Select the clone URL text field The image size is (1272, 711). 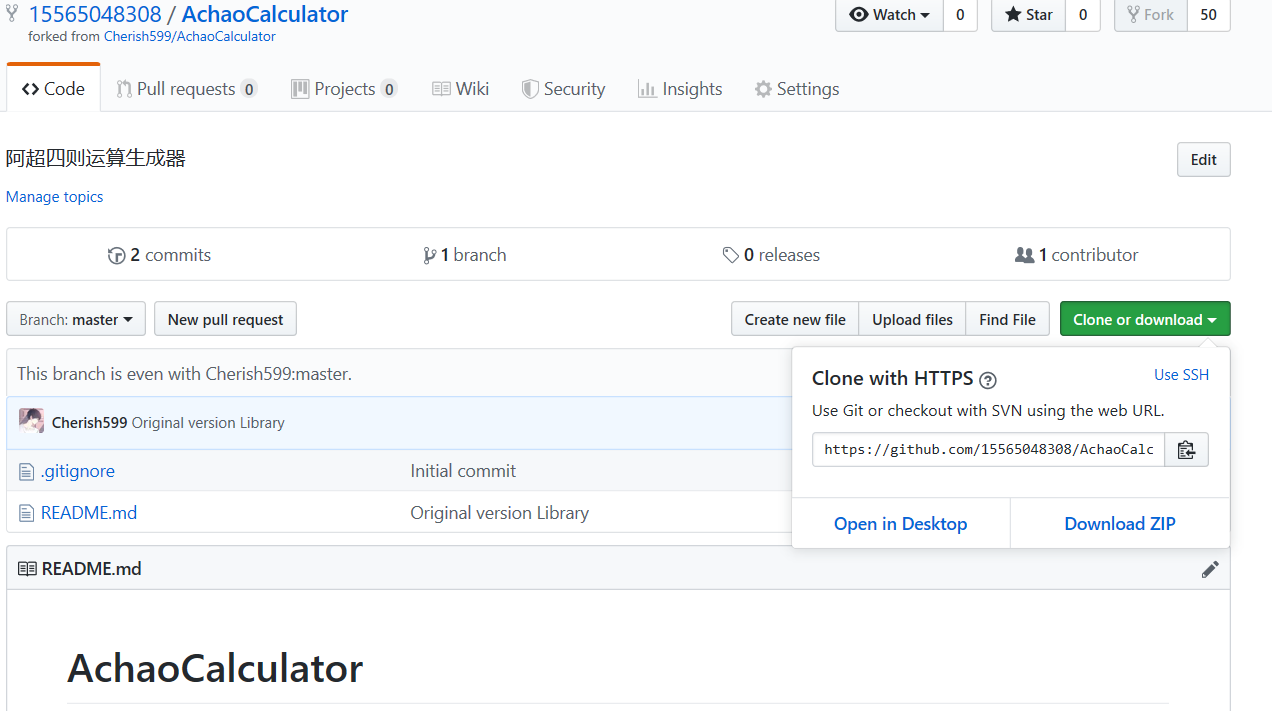coord(988,450)
